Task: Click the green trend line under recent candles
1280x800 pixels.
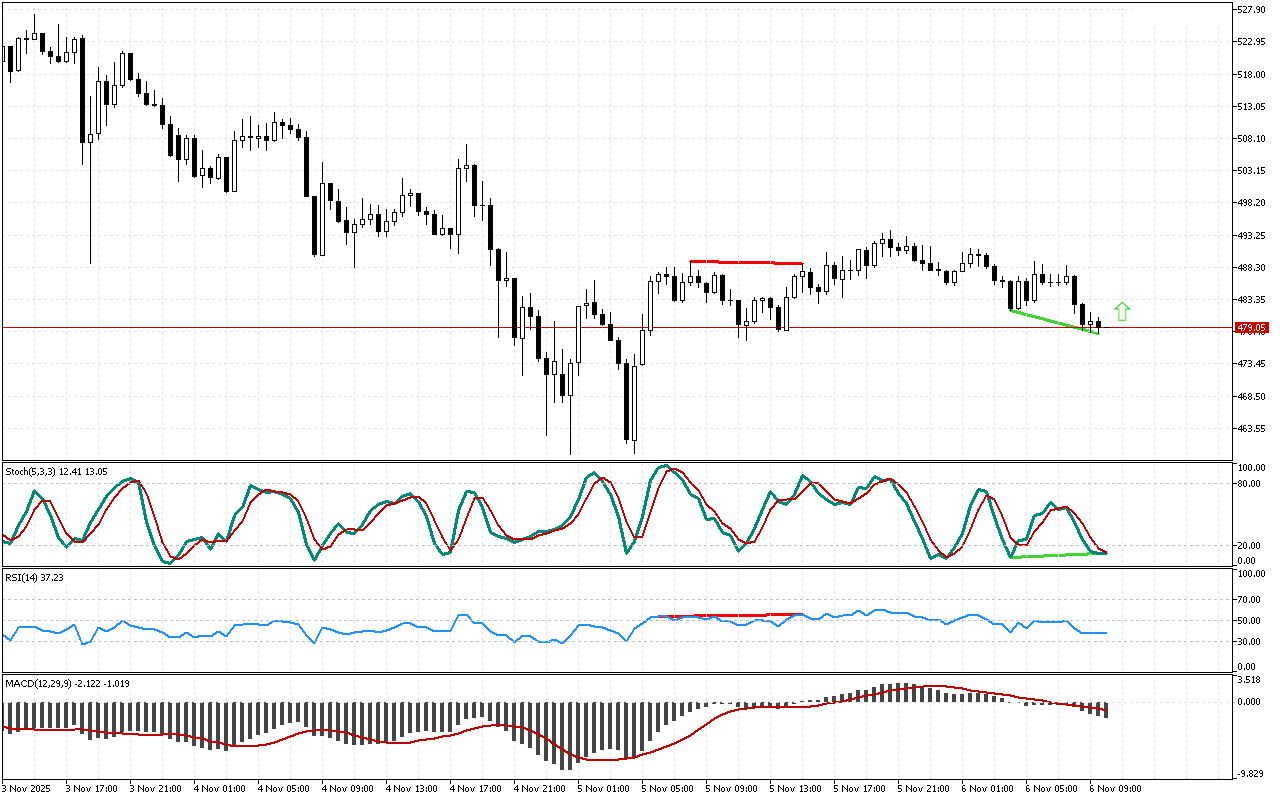Action: point(1054,322)
